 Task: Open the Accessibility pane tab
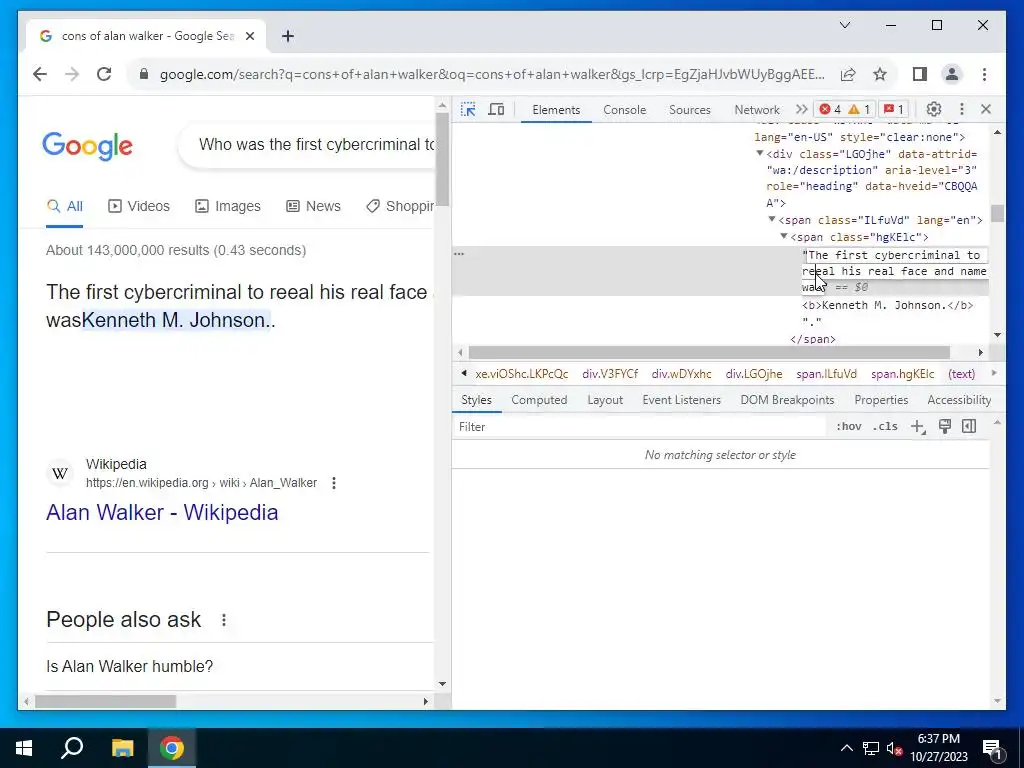tap(959, 400)
